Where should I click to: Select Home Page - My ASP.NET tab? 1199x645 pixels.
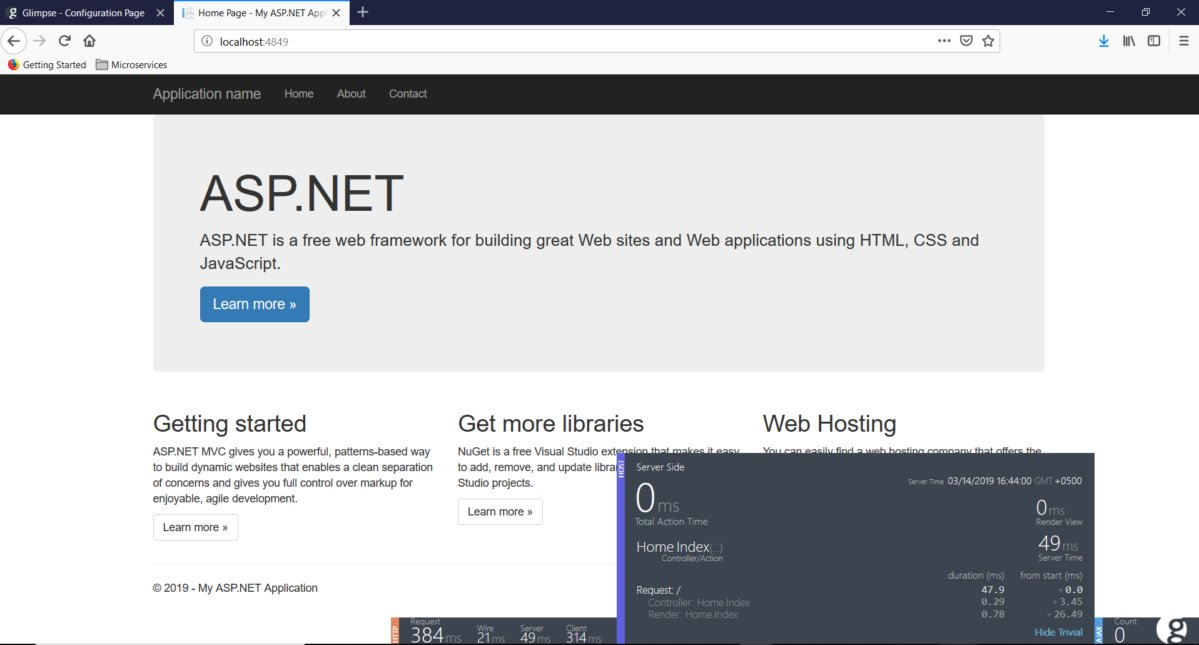(x=262, y=13)
